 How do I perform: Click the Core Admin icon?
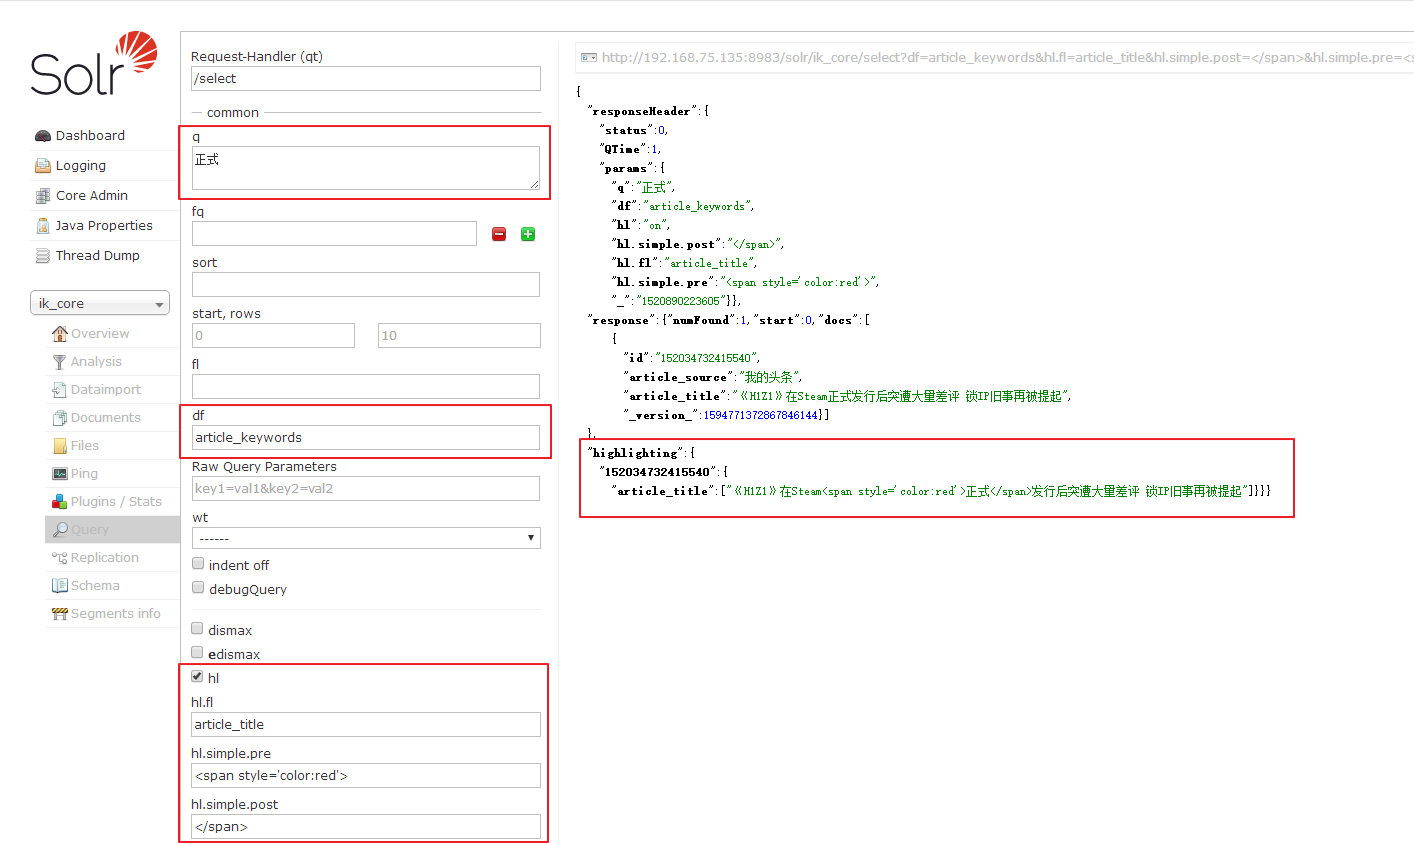point(42,196)
